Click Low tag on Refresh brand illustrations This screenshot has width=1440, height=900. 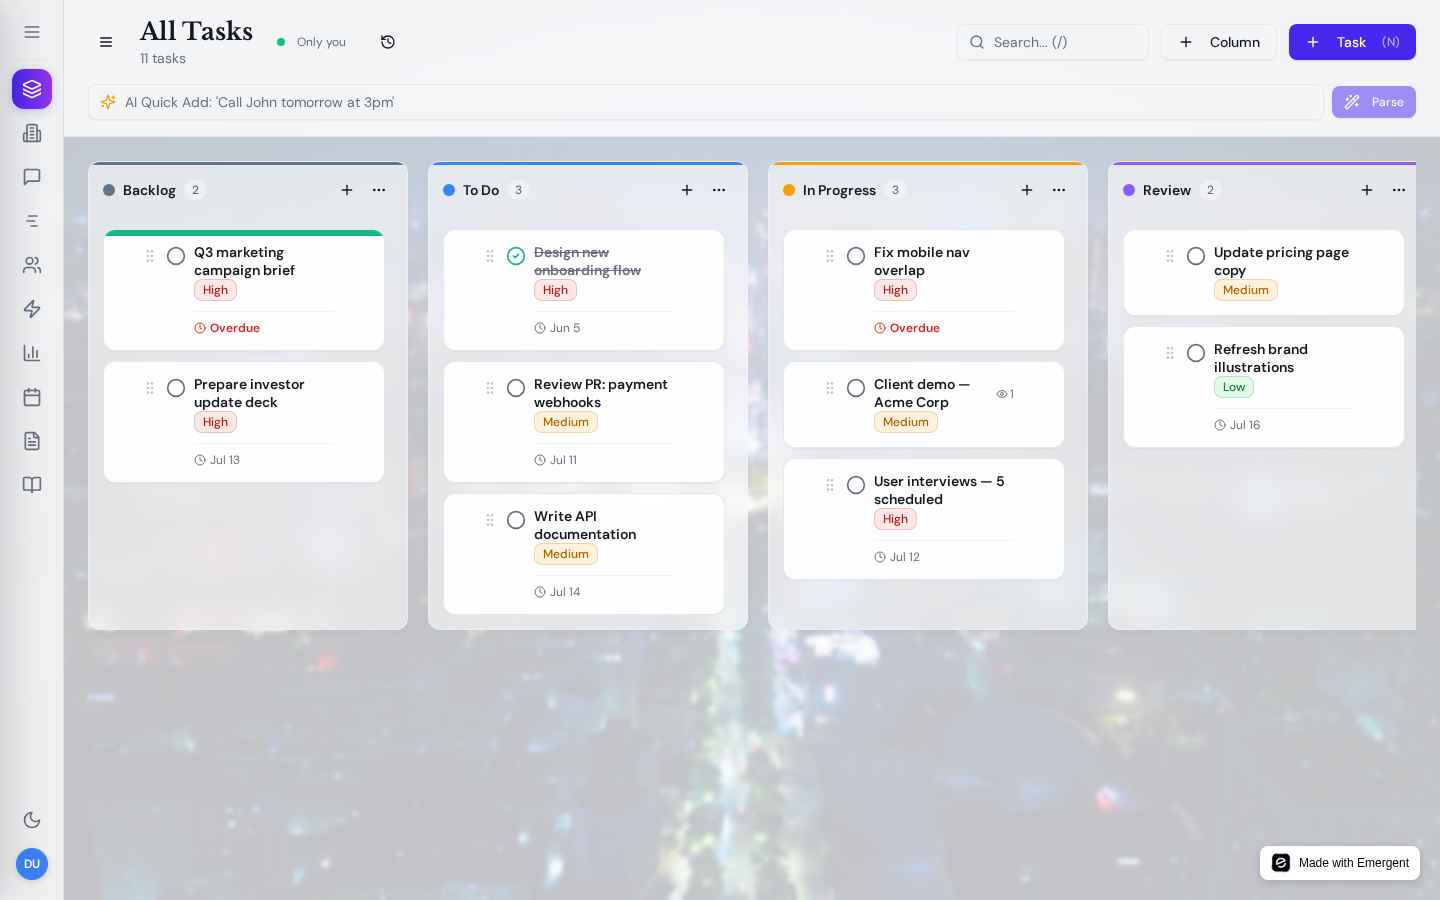click(x=1234, y=387)
